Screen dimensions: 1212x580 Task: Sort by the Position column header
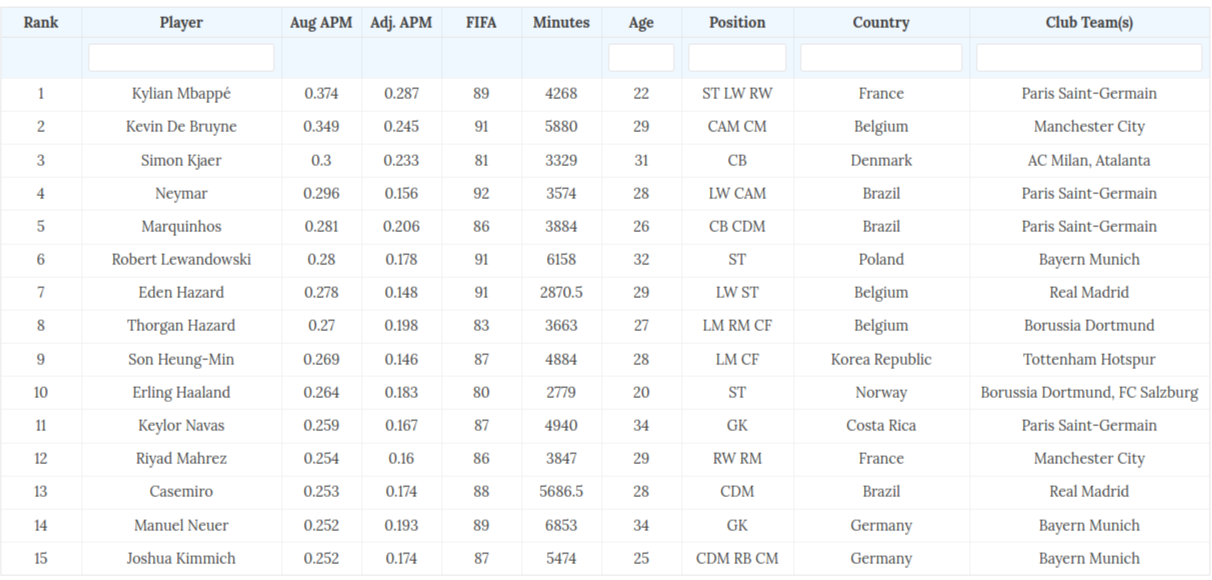pyautogui.click(x=737, y=22)
